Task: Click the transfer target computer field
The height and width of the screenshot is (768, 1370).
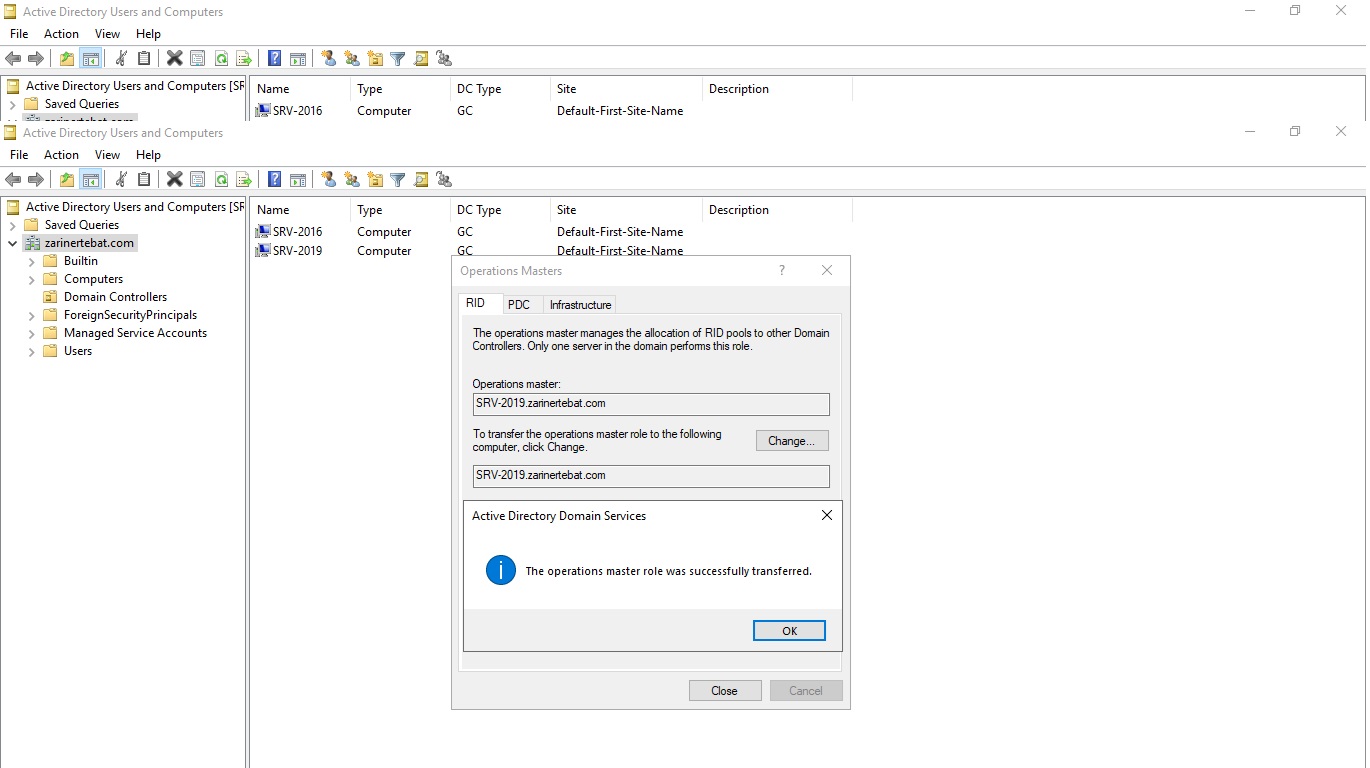Action: [651, 476]
